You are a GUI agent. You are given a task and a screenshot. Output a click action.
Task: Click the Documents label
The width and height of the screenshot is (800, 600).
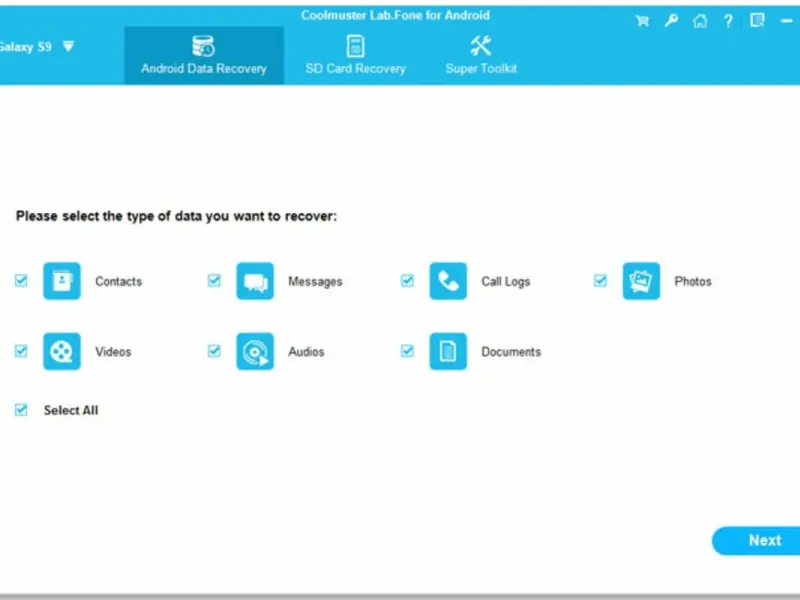(x=511, y=352)
